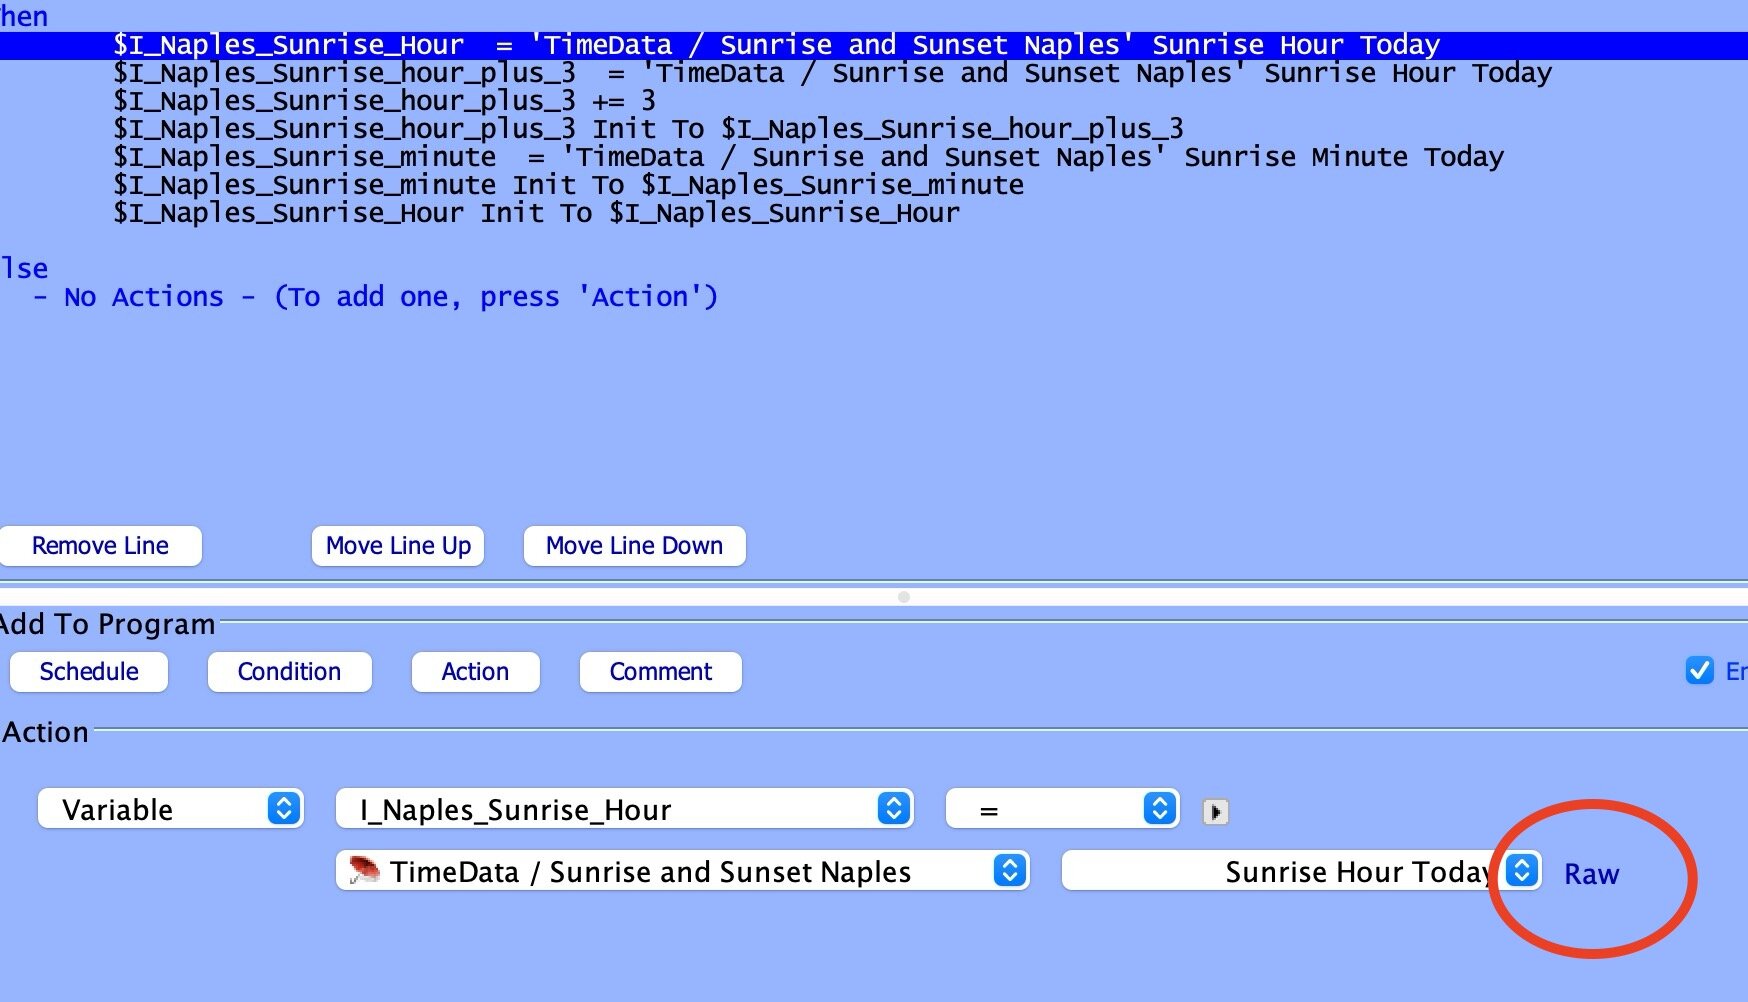The image size is (1748, 1002).
Task: Open the Sunrise Hour Today dropdown
Action: [x=1300, y=871]
